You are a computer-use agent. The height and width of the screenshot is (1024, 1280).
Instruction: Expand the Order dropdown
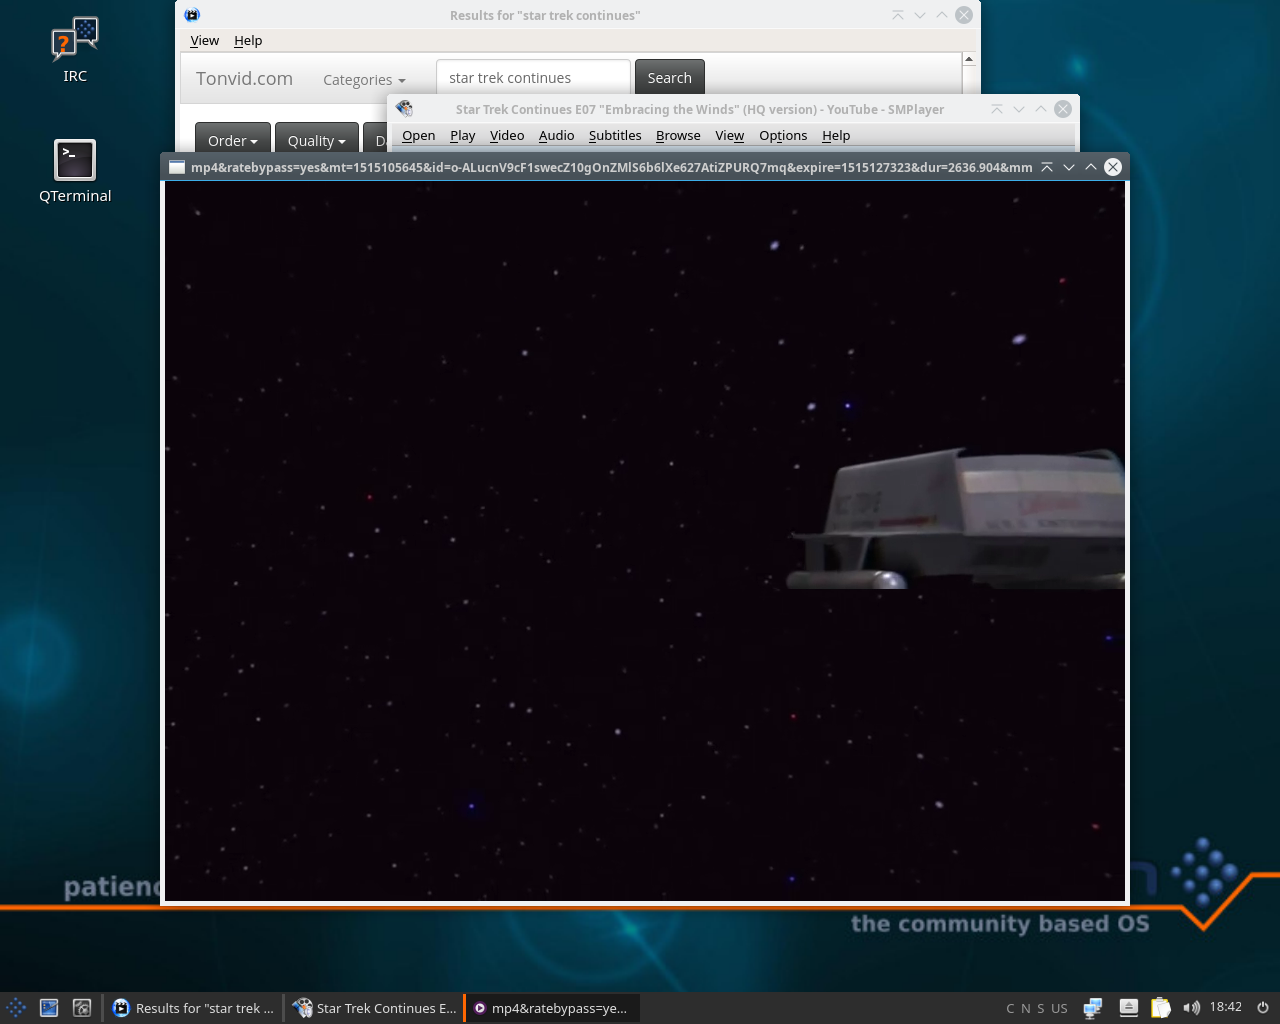coord(233,140)
